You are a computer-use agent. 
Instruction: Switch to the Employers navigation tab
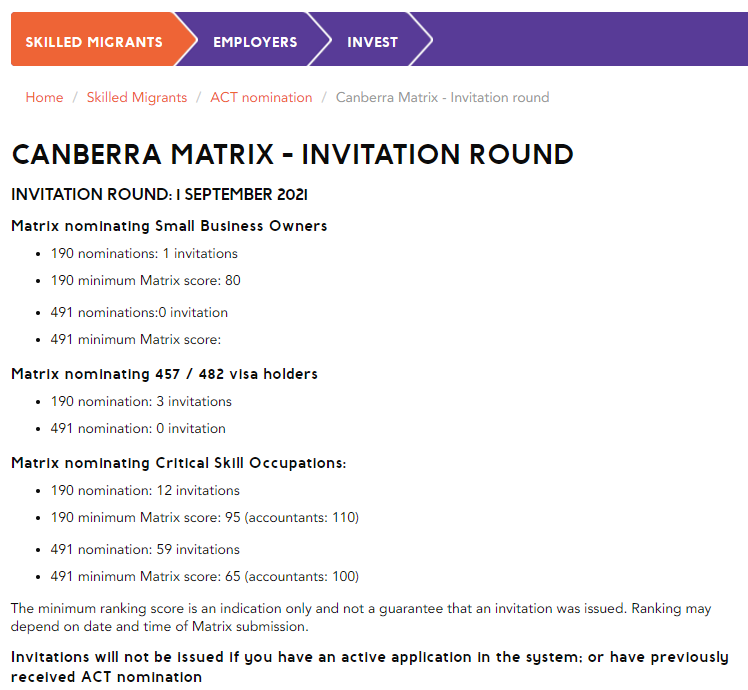click(x=255, y=42)
